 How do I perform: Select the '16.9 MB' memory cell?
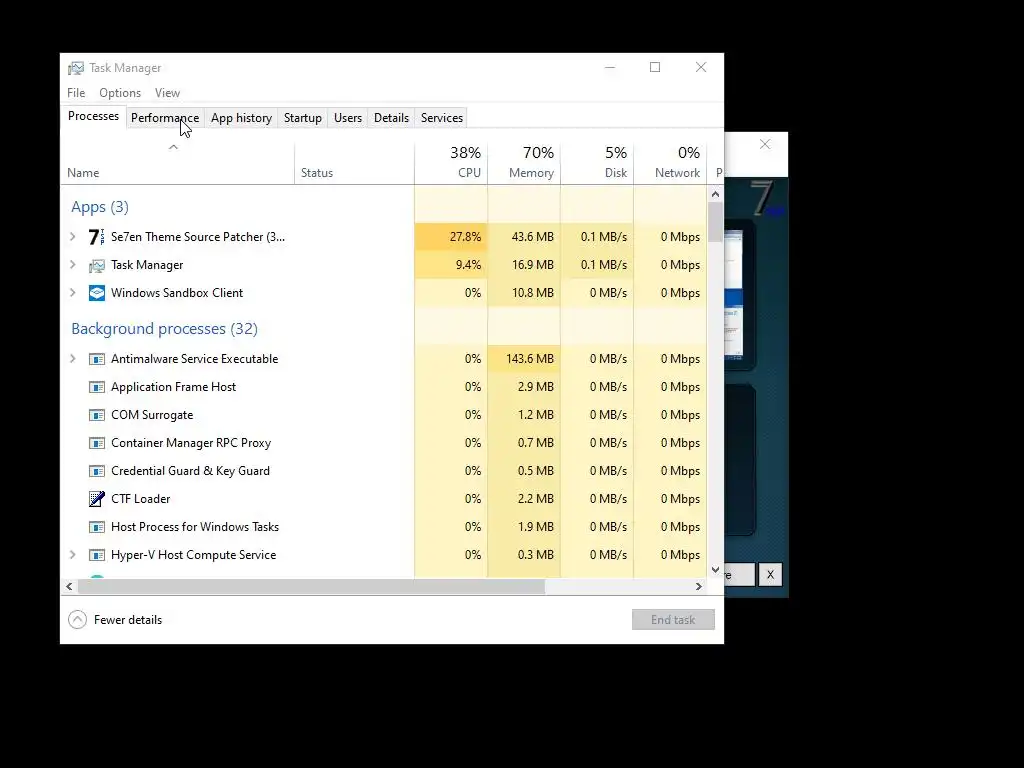524,264
